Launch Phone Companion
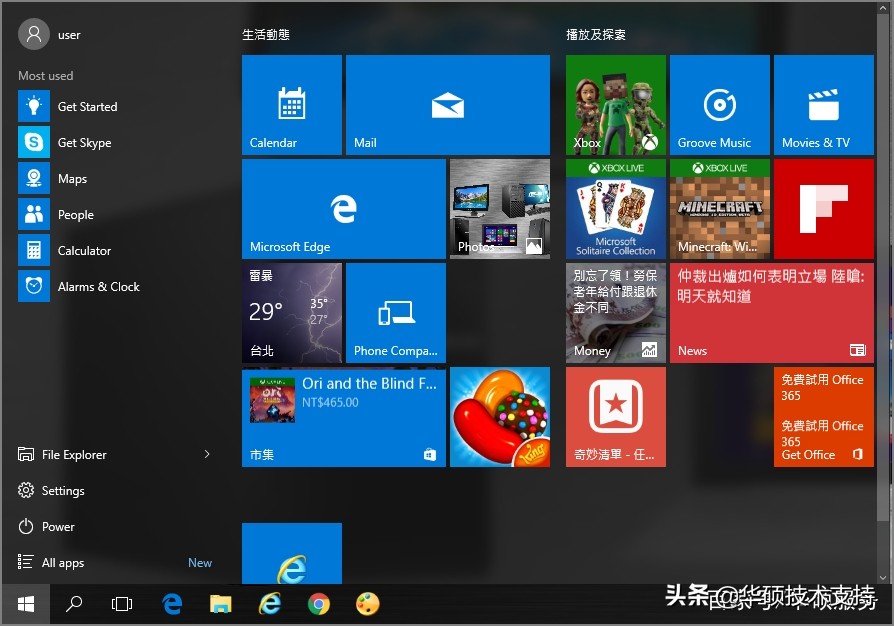894x626 pixels. [x=395, y=312]
